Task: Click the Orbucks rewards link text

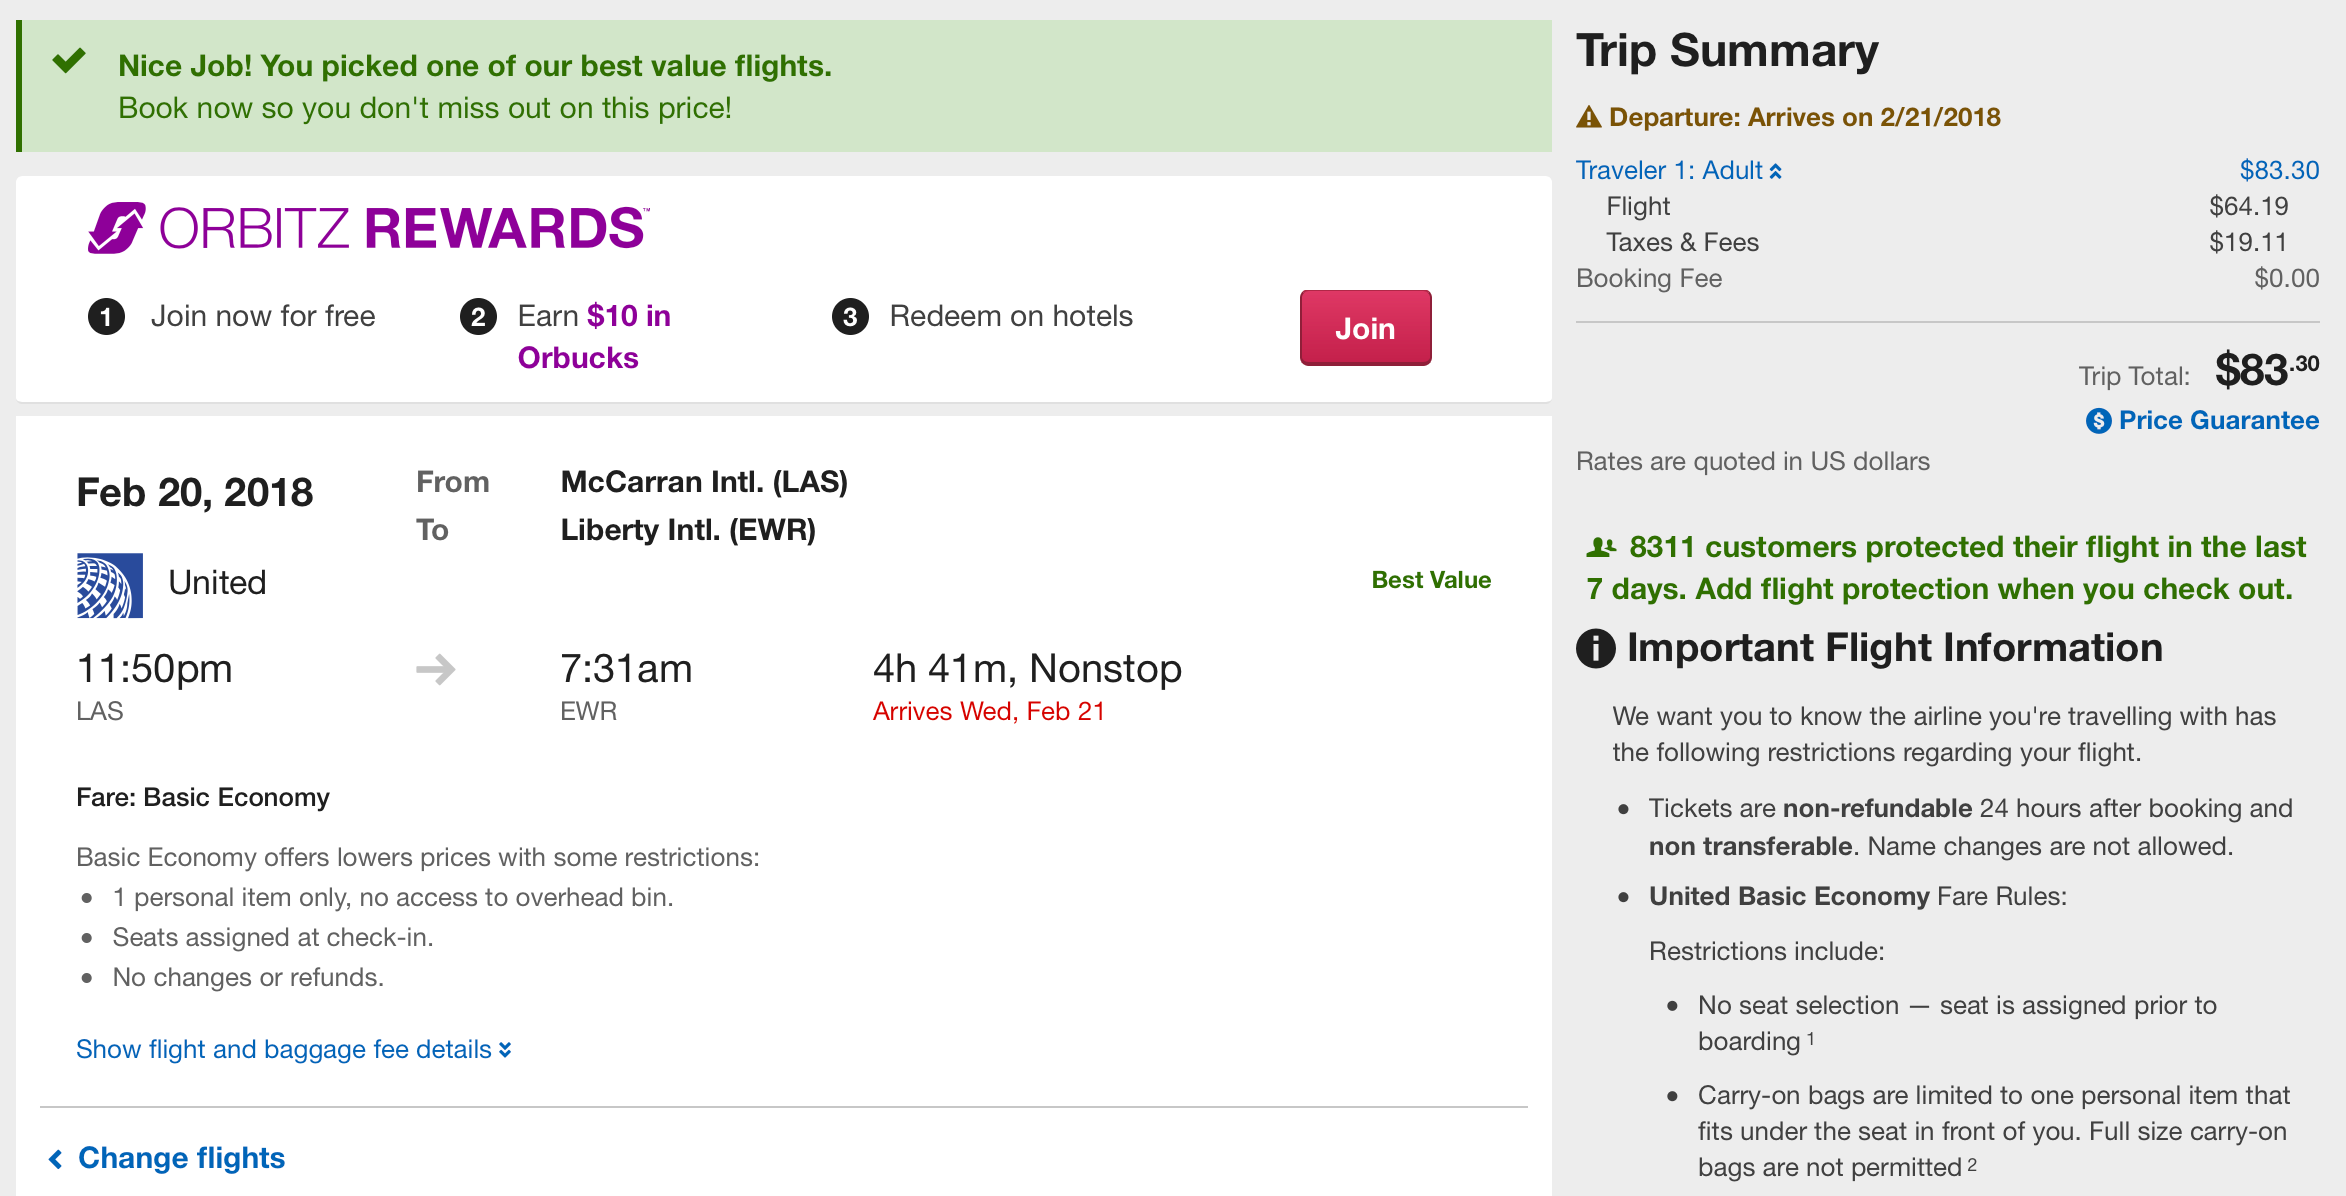Action: 578,358
